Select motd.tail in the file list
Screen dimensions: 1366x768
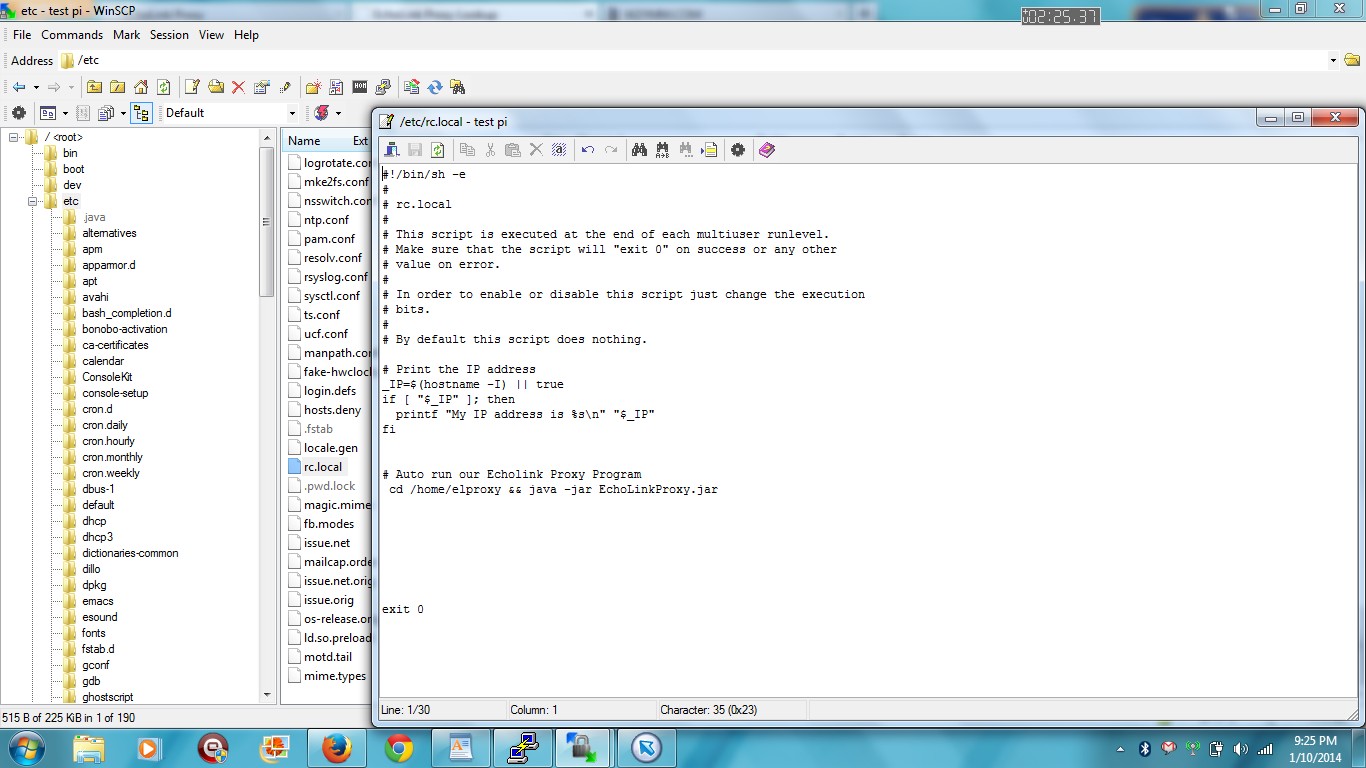pos(327,657)
